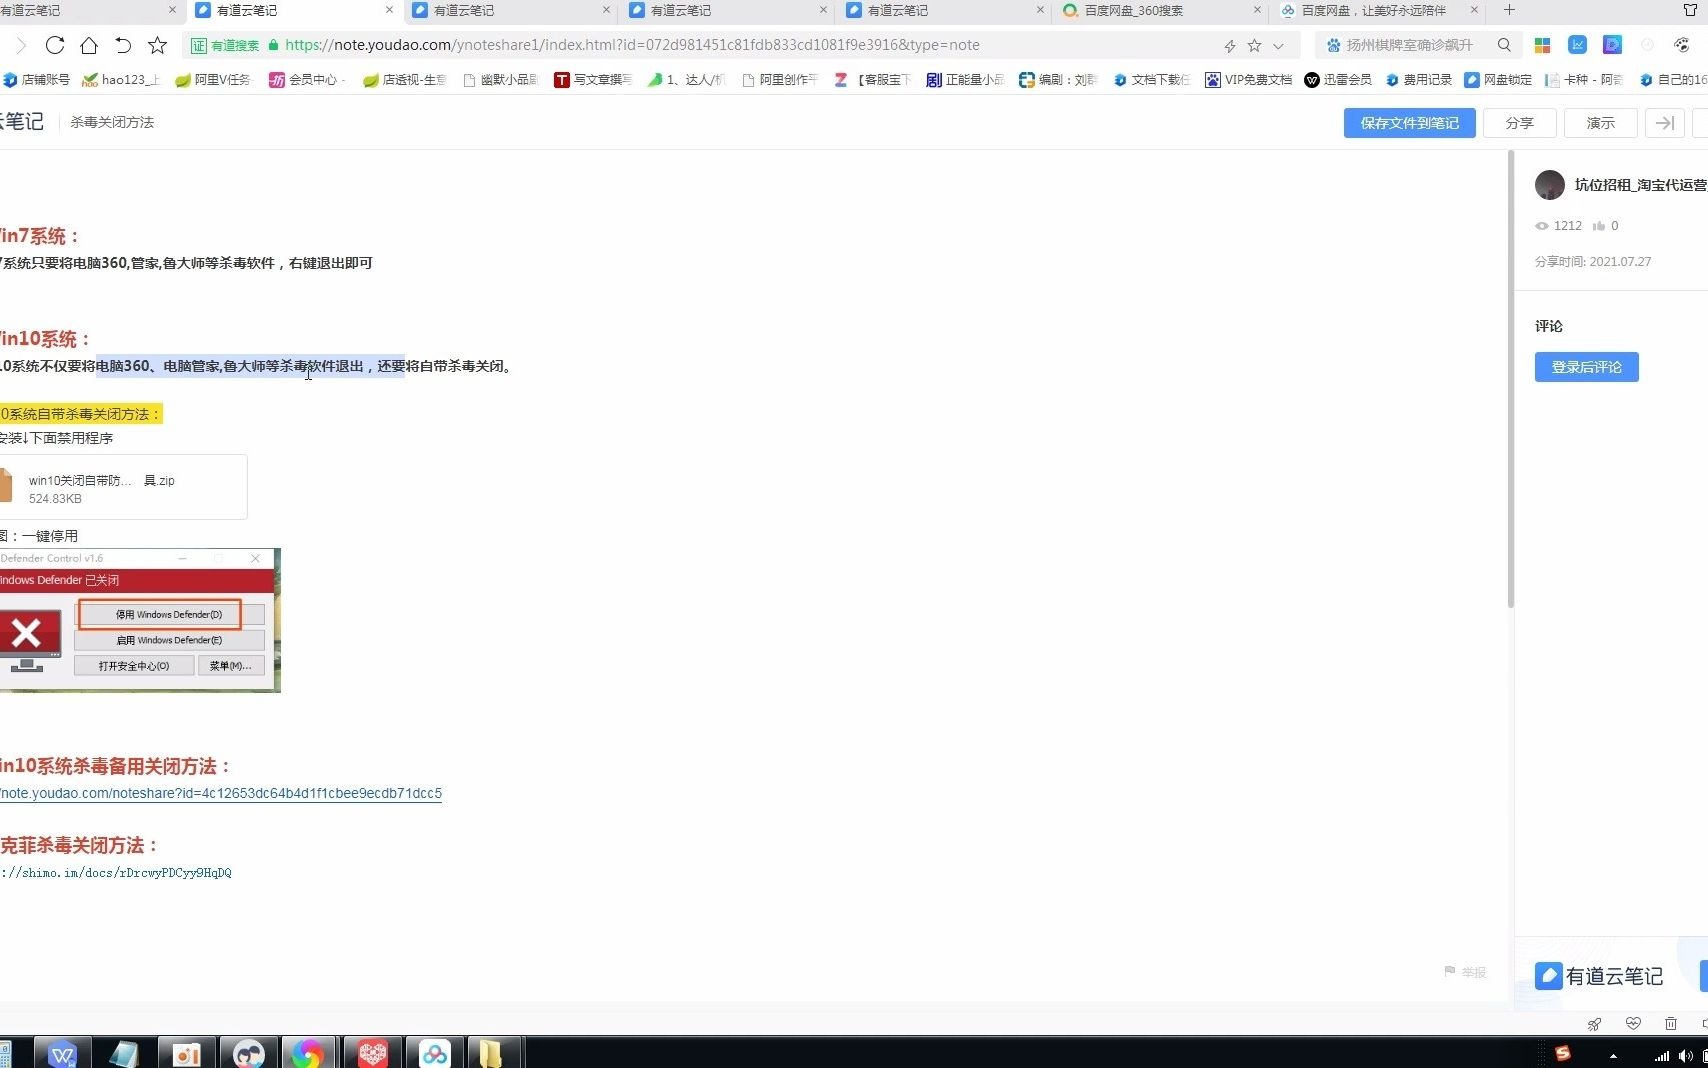Open the 网盘锁定 bookmark
The height and width of the screenshot is (1068, 1708).
[x=1498, y=80]
